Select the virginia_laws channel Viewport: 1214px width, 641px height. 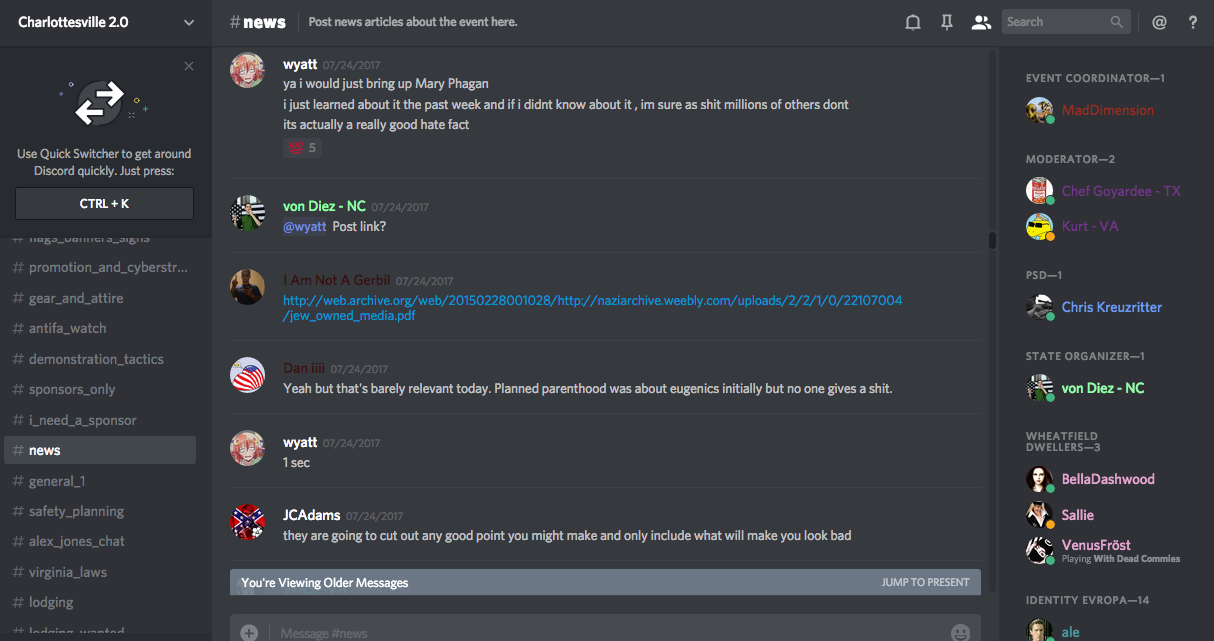[67, 572]
